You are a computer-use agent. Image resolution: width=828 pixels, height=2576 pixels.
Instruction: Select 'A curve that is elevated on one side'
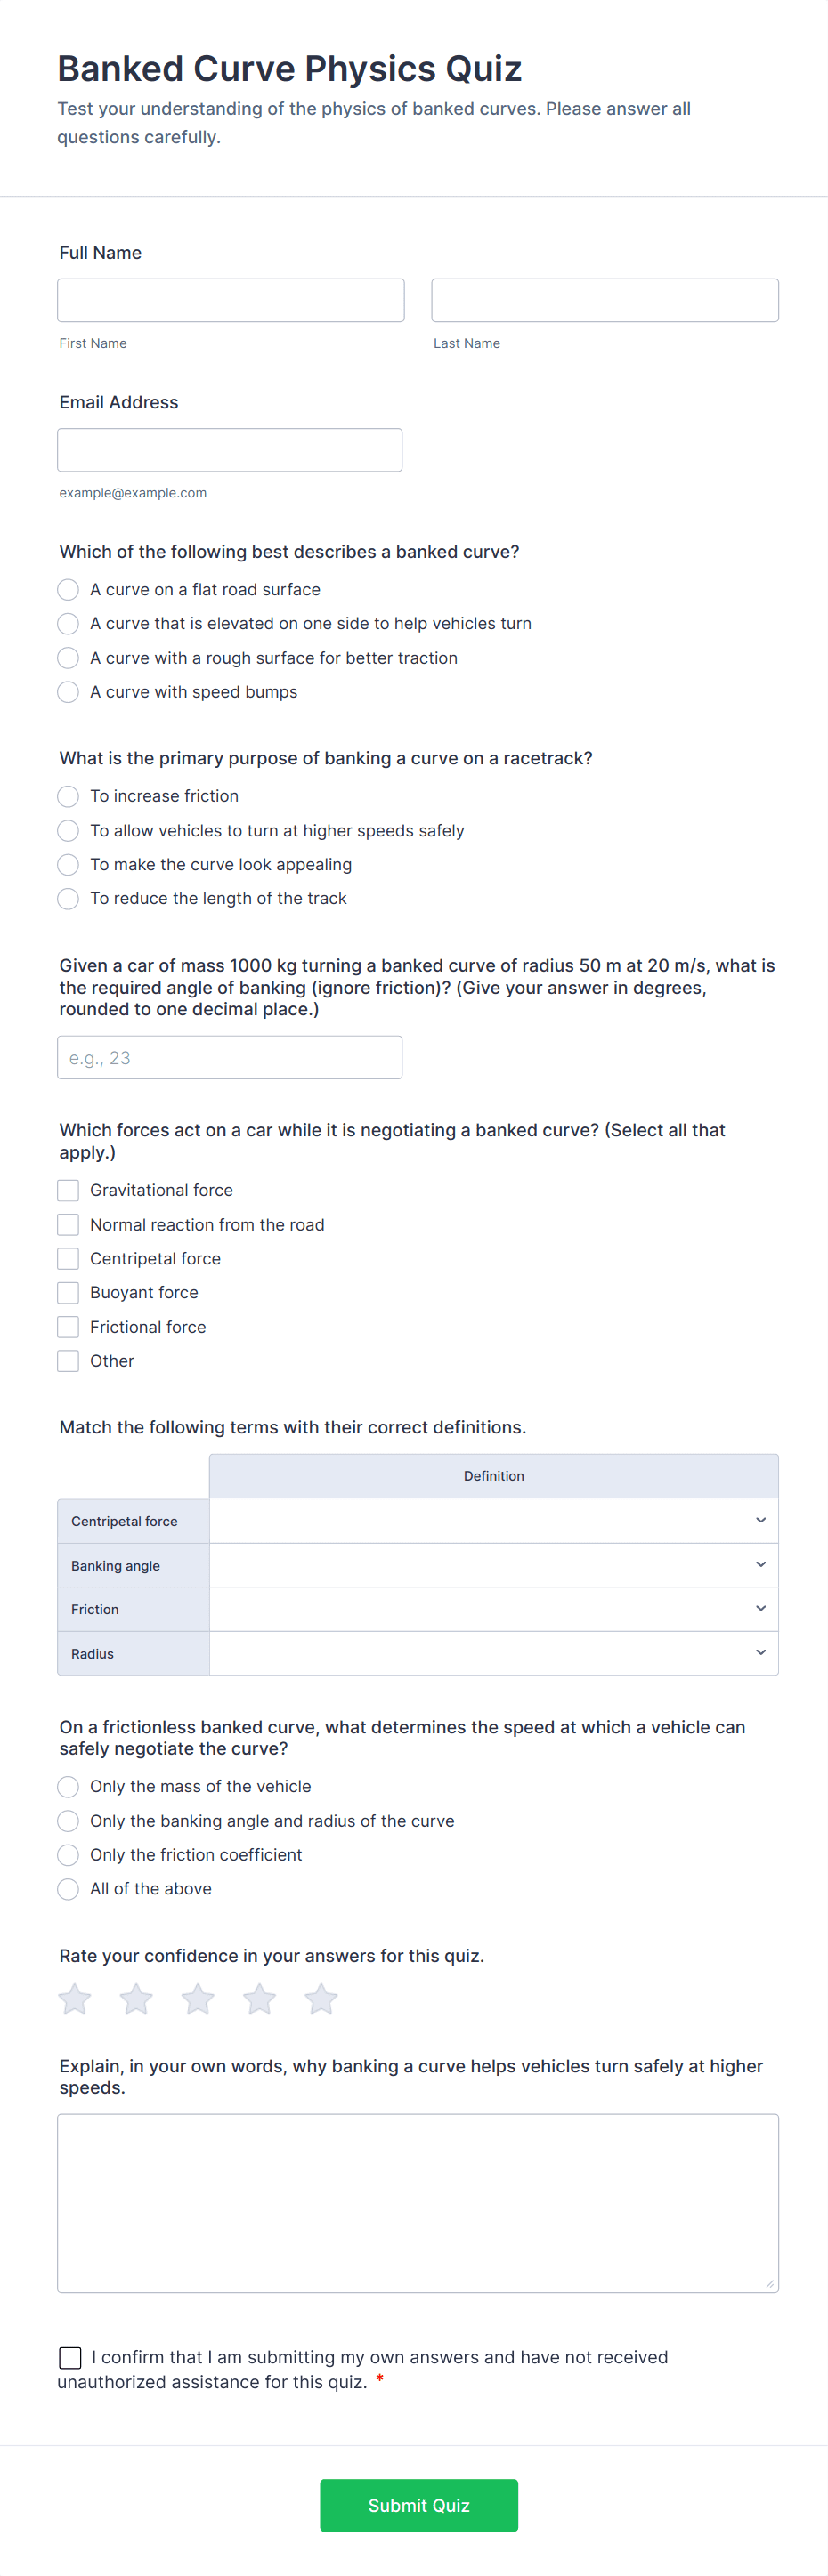pyautogui.click(x=68, y=624)
